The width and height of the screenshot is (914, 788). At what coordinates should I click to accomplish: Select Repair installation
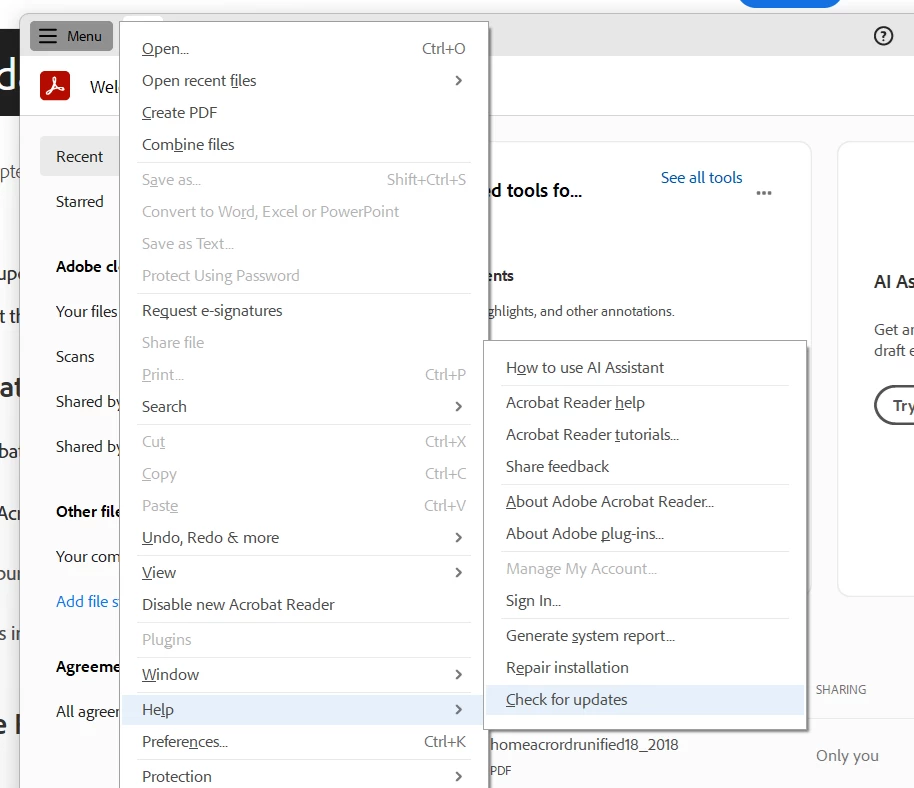tap(645, 669)
